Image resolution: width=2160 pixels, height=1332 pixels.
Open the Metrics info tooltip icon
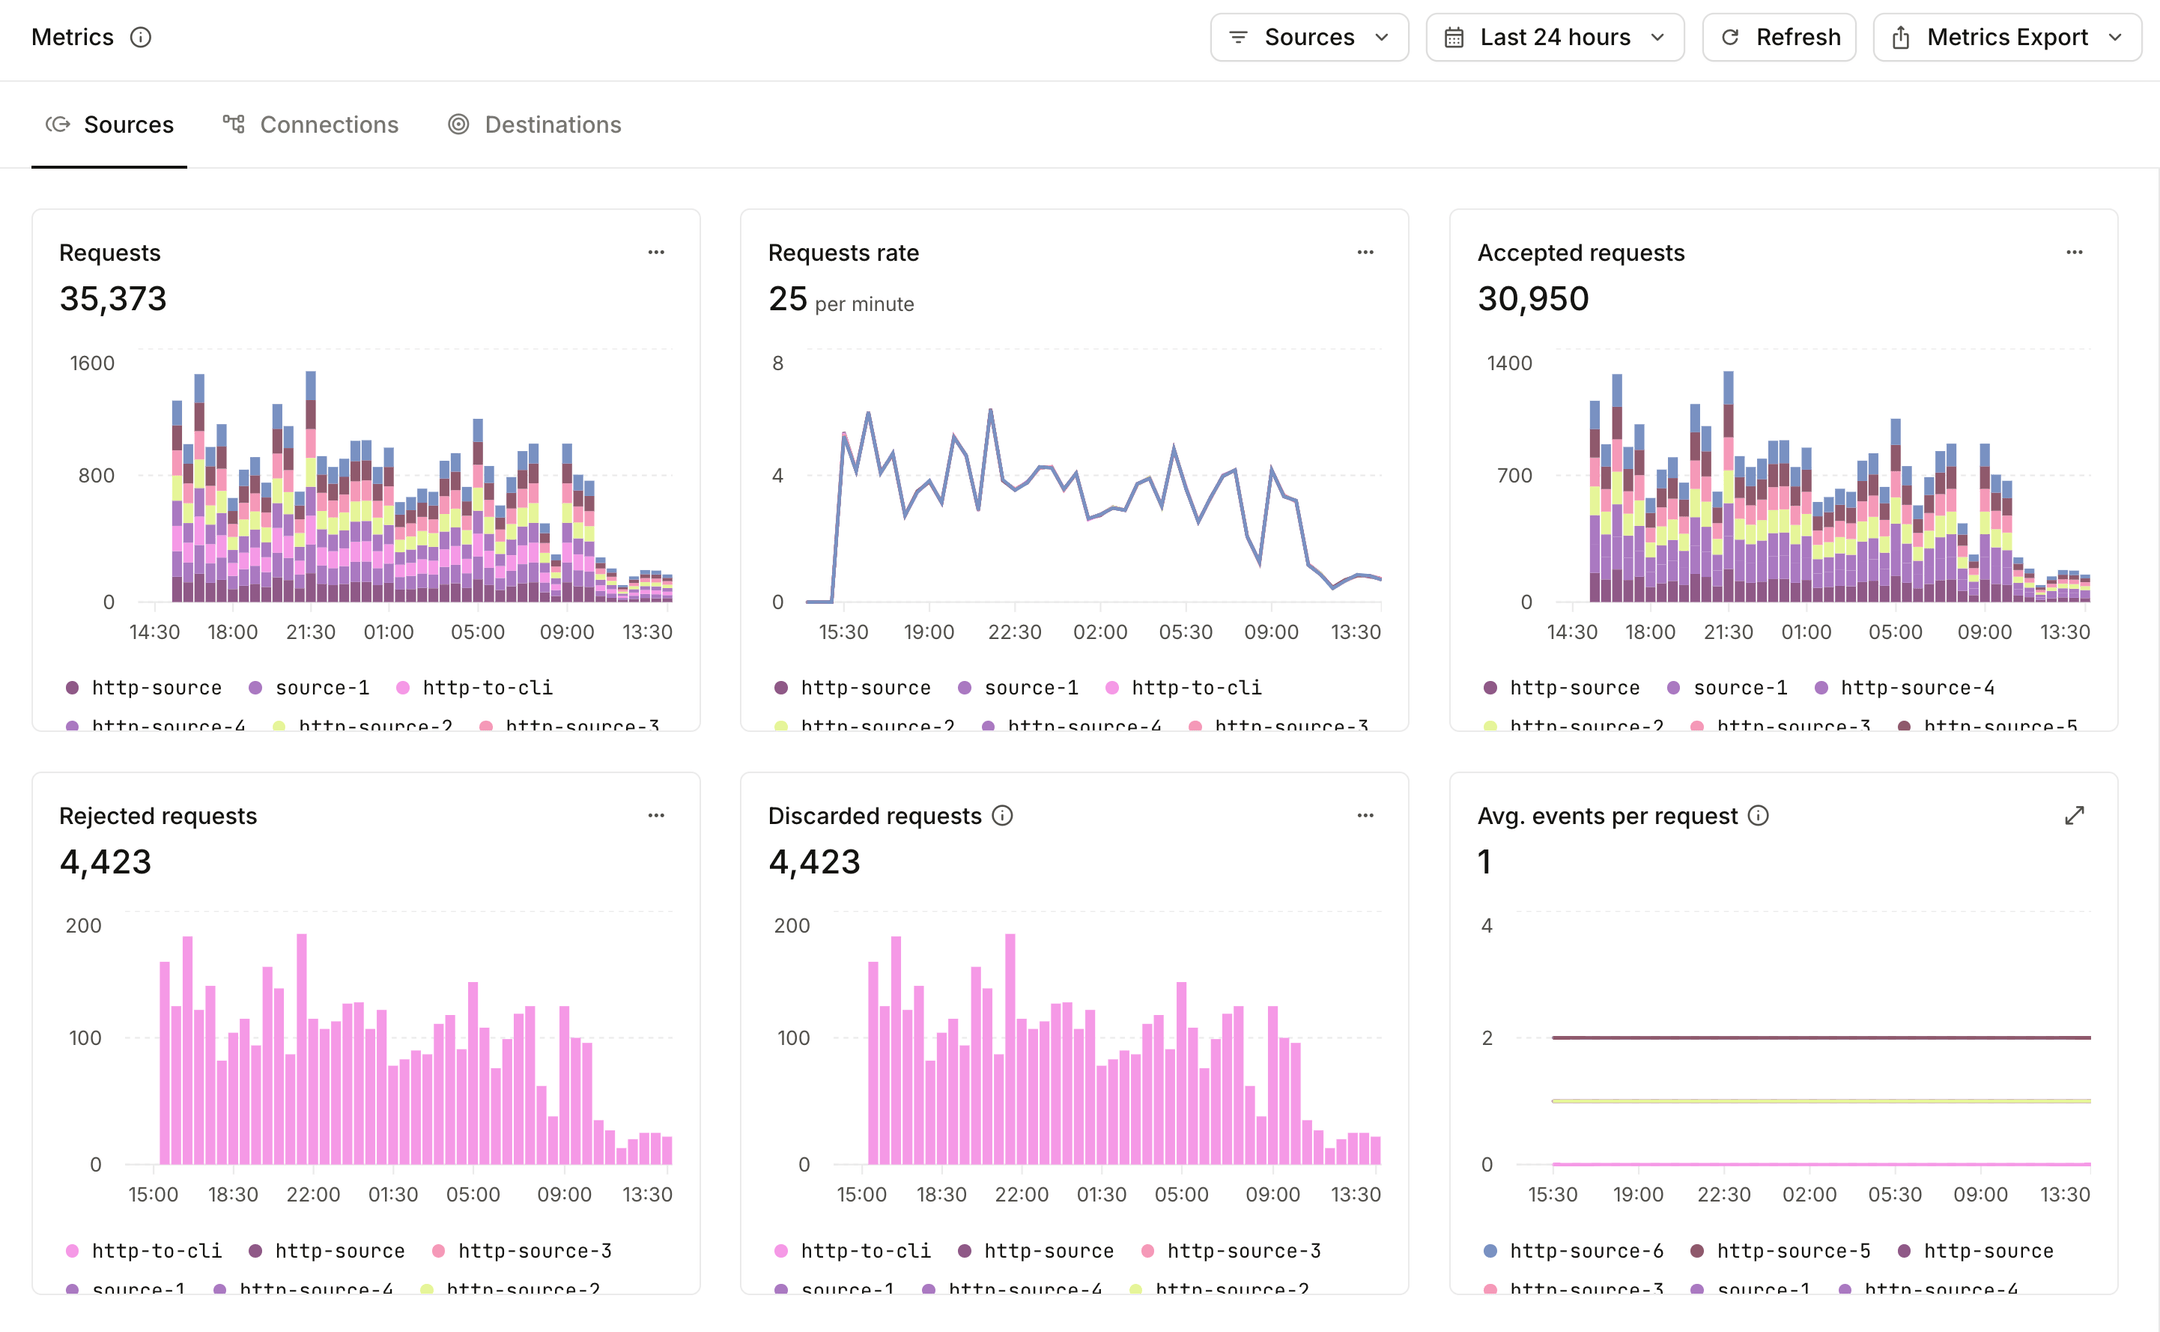pyautogui.click(x=141, y=37)
